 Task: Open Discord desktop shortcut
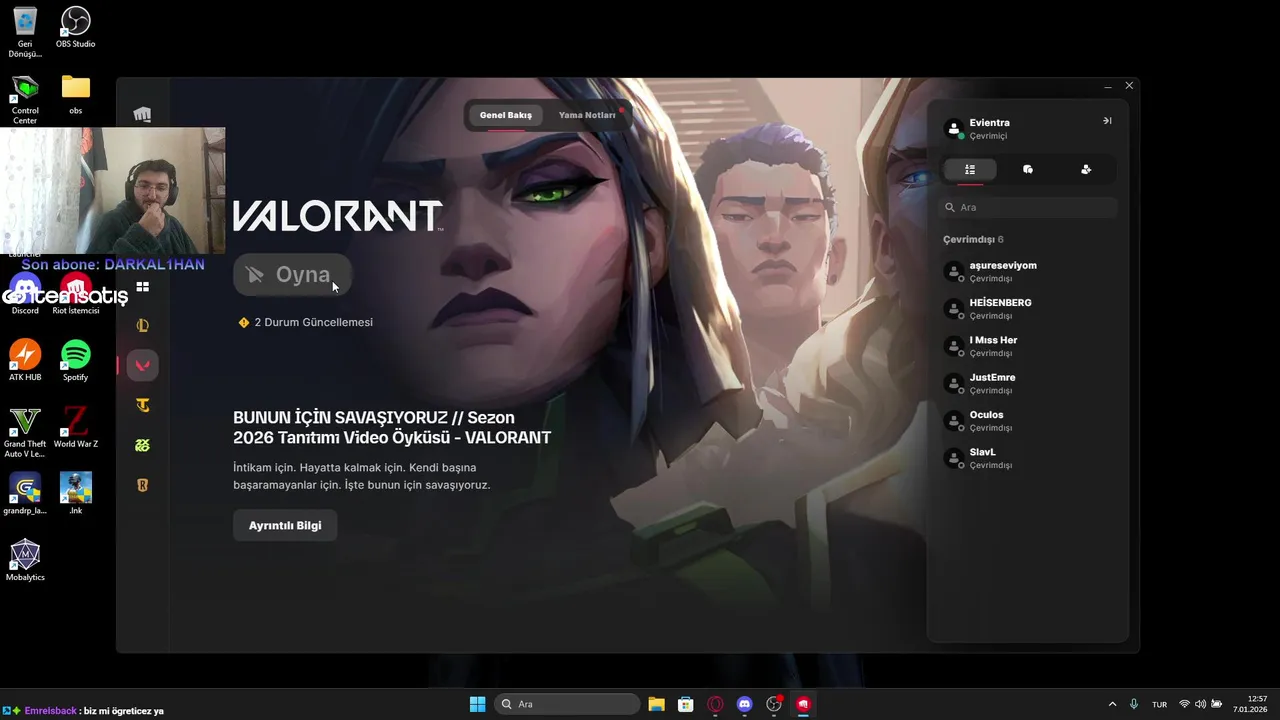pos(25,295)
